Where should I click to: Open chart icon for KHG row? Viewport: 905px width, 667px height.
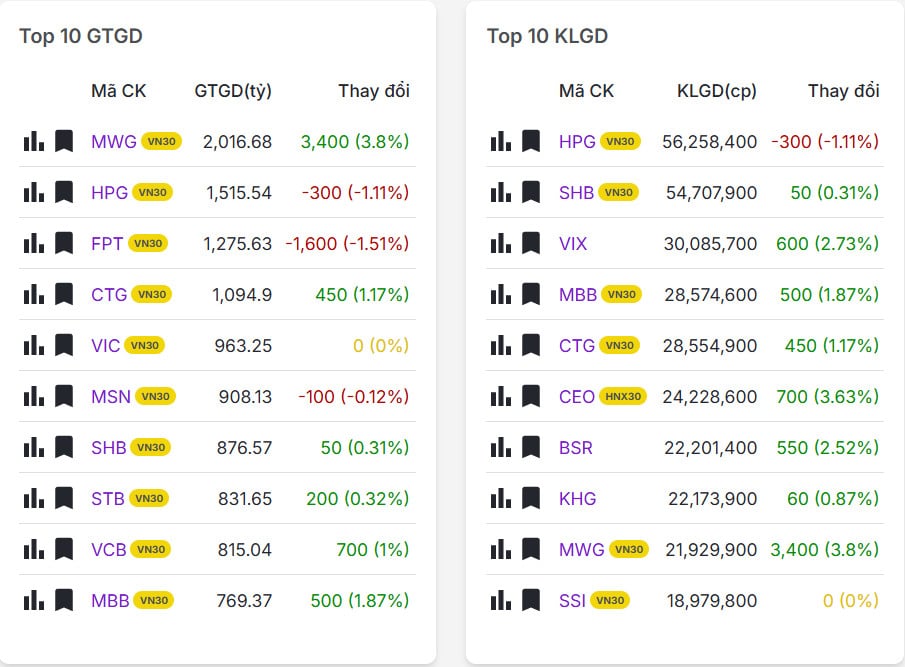pos(501,498)
